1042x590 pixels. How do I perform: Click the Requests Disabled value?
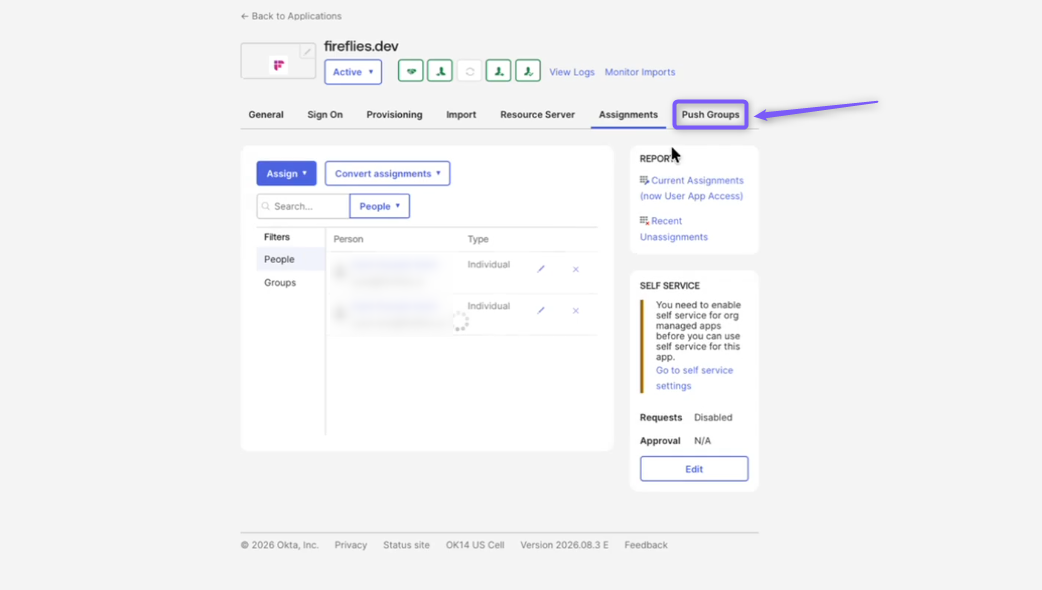713,417
